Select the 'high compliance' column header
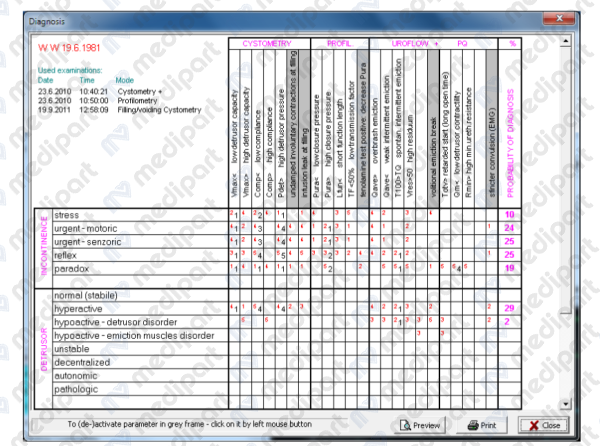Image resolution: width=600 pixels, height=446 pixels. tap(269, 129)
